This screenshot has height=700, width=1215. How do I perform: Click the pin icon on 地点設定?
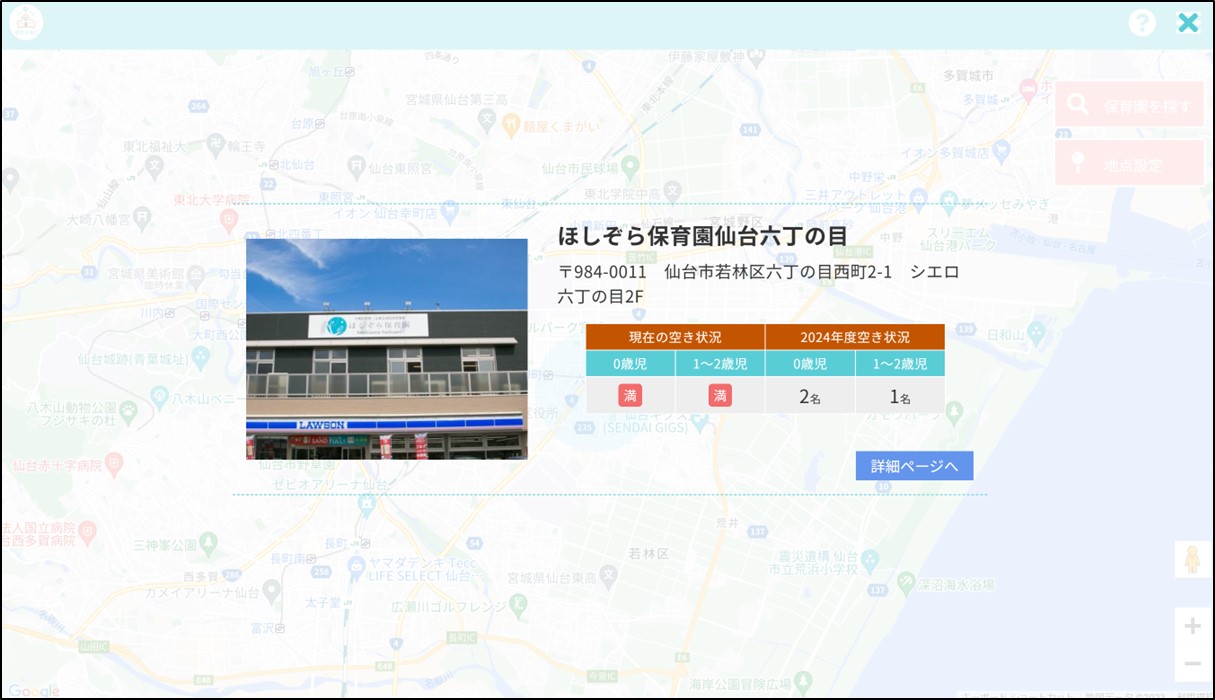click(x=1078, y=162)
